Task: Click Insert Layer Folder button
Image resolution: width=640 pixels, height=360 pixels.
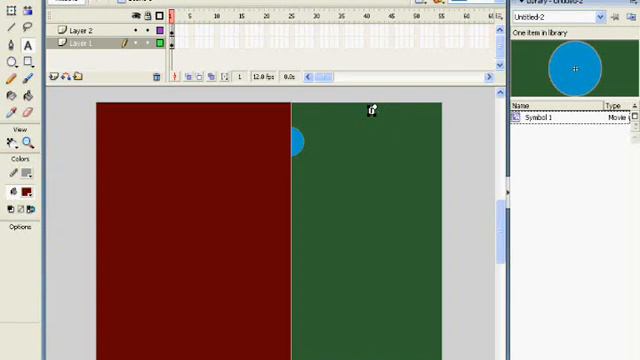Action: coord(78,76)
